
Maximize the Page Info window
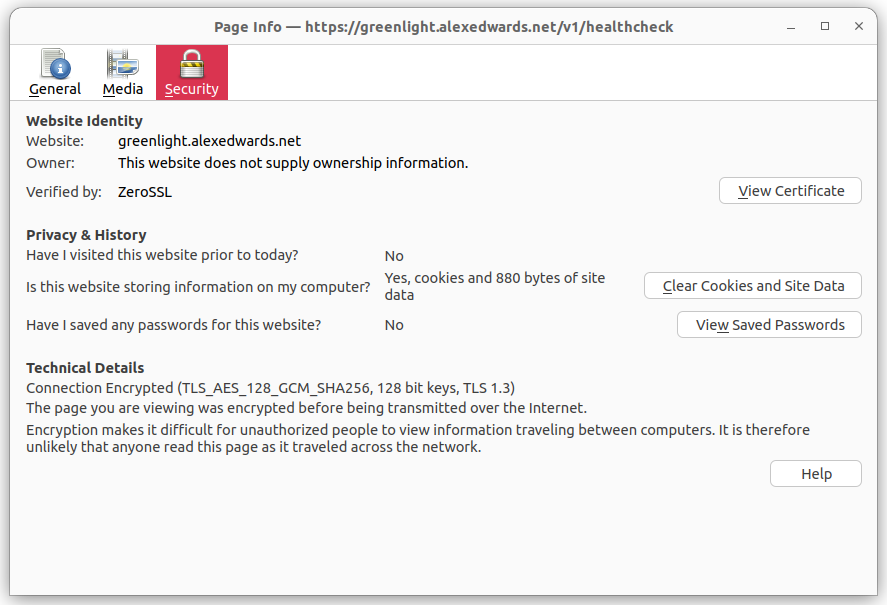[825, 27]
